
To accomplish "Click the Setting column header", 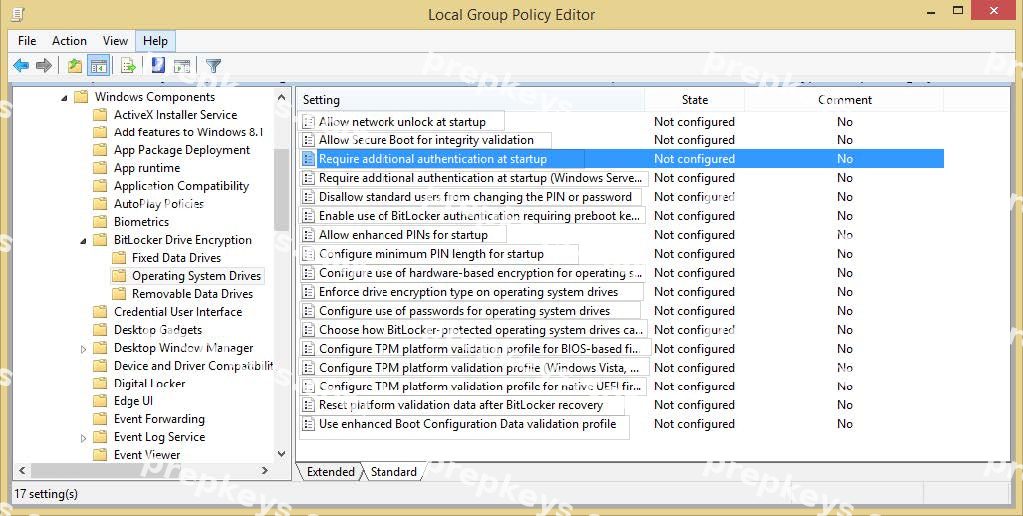I will [x=470, y=100].
